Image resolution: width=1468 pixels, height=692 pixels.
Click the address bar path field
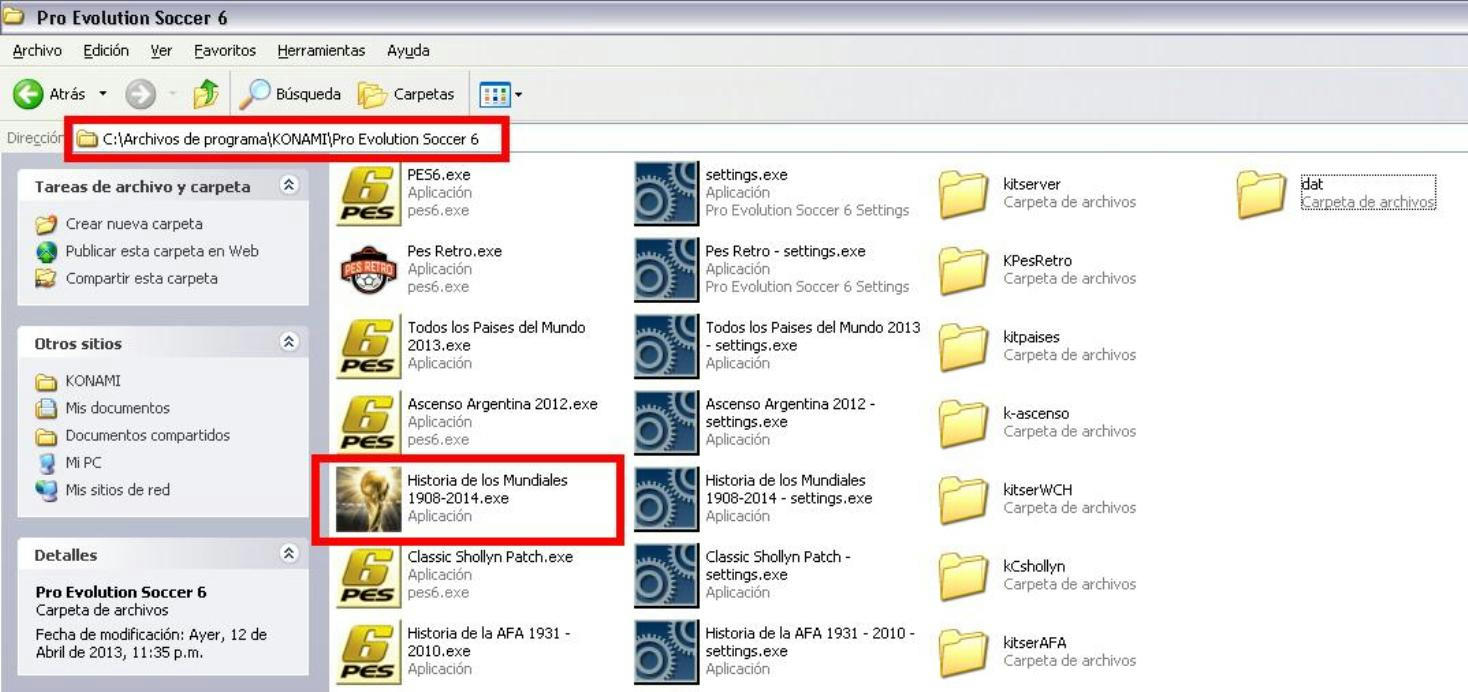point(290,139)
